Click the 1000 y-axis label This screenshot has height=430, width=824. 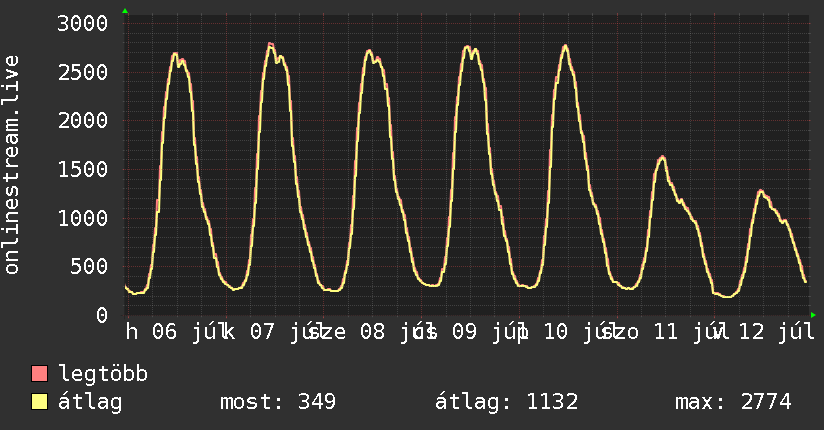(x=83, y=218)
